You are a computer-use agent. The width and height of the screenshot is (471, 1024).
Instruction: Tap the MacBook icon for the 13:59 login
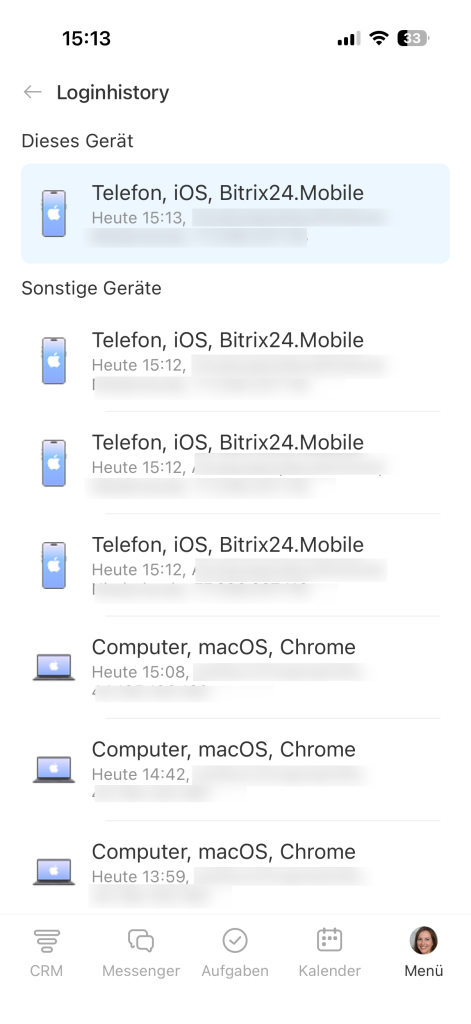(54, 872)
